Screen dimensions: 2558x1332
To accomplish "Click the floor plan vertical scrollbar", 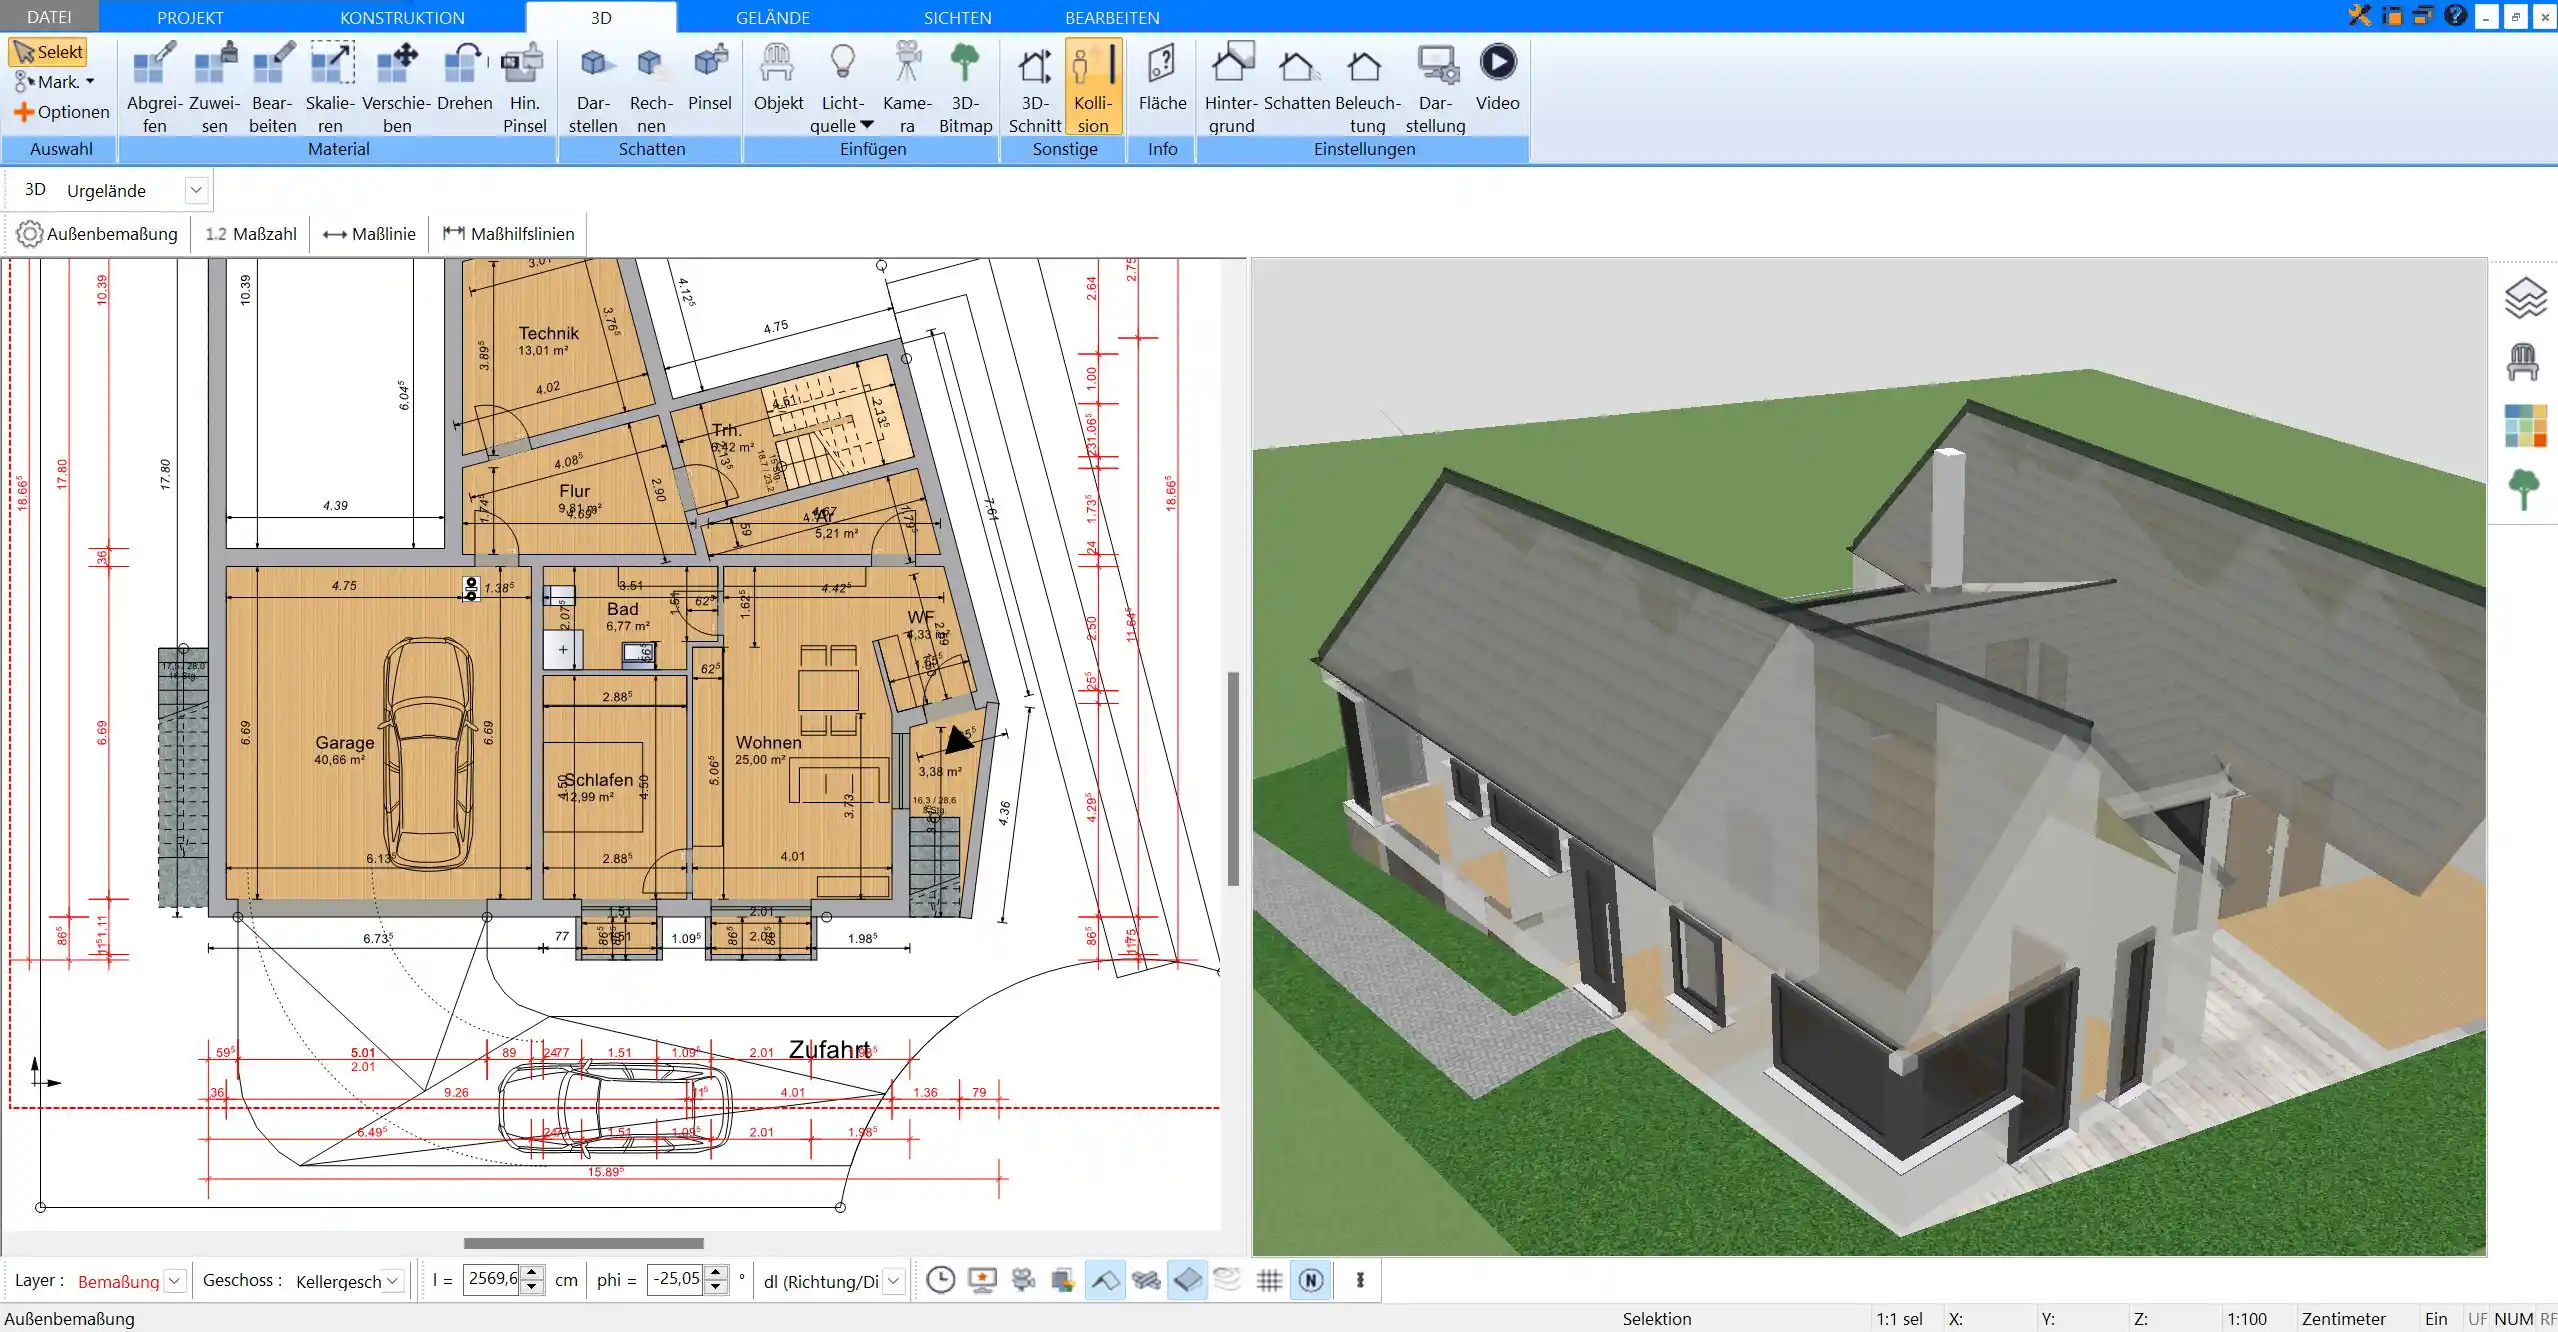I will (x=1234, y=778).
